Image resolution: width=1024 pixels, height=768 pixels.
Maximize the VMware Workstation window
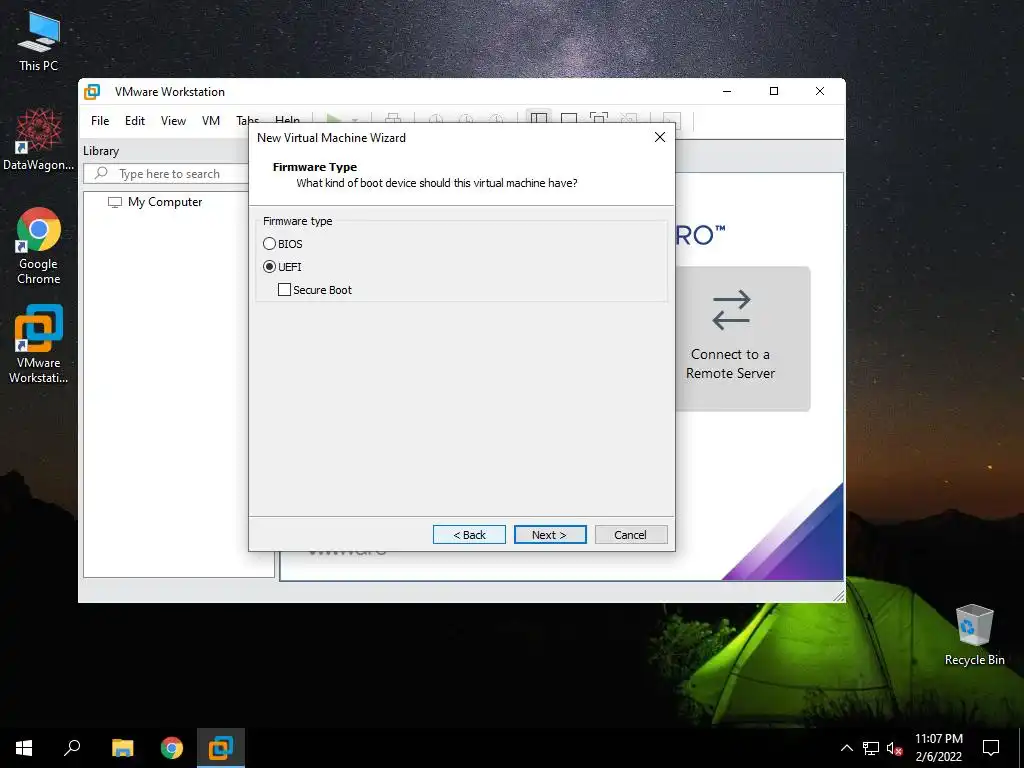pos(774,91)
